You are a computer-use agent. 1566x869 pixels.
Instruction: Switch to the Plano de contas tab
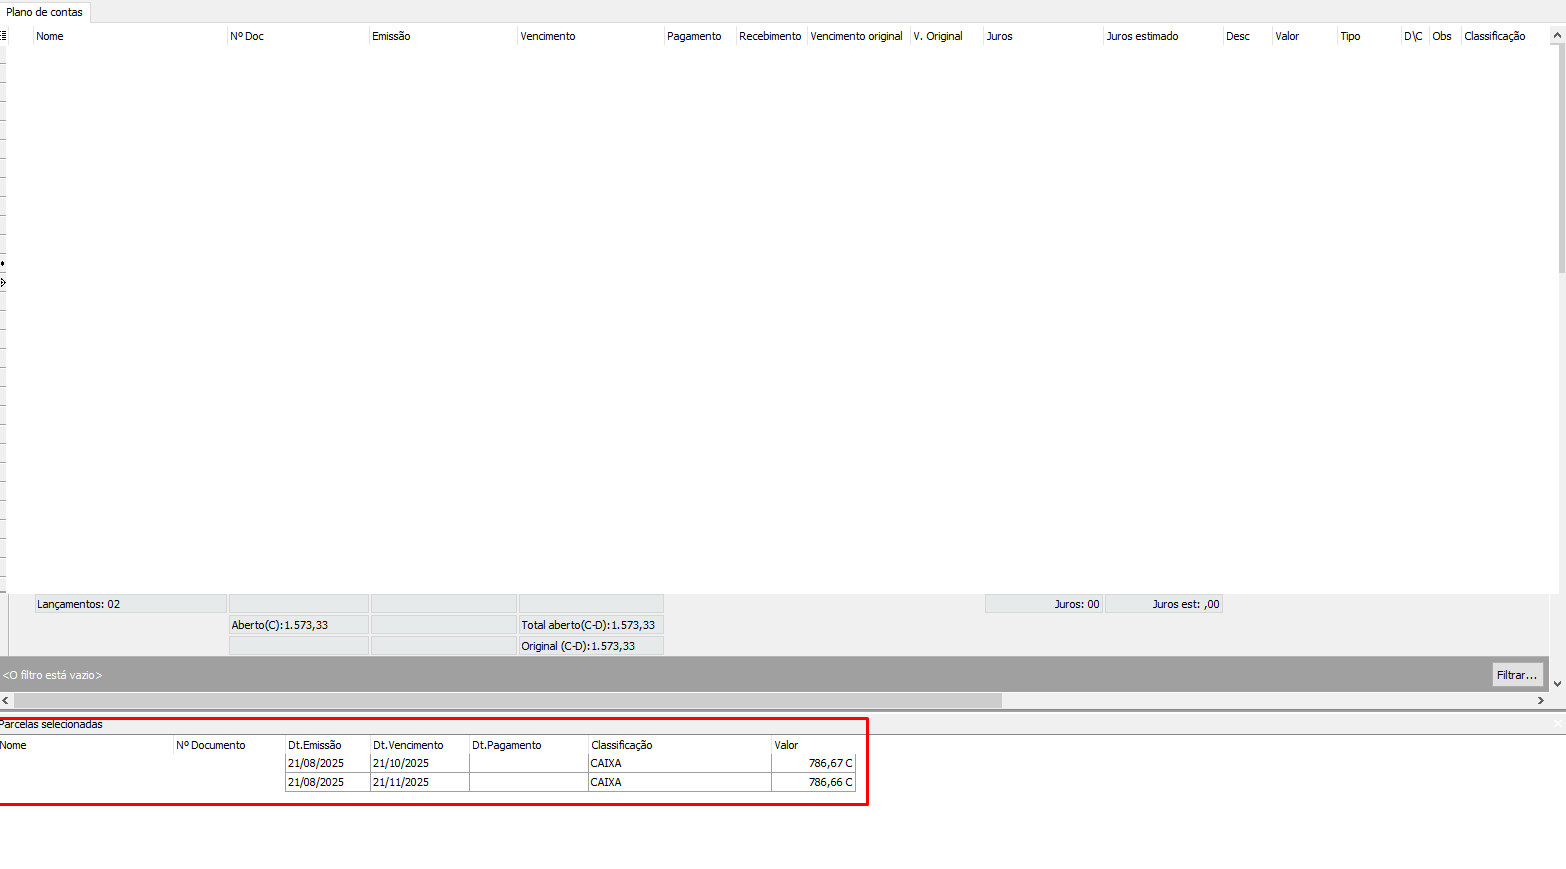click(x=45, y=12)
